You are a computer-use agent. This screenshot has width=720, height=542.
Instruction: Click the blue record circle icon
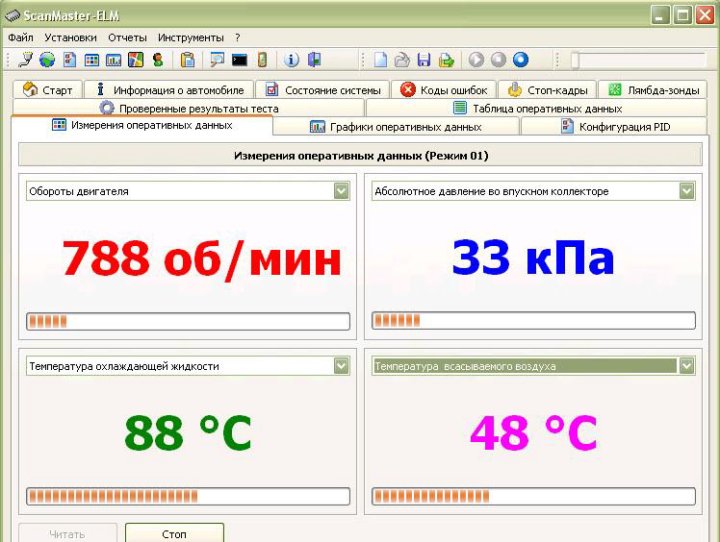coord(520,60)
